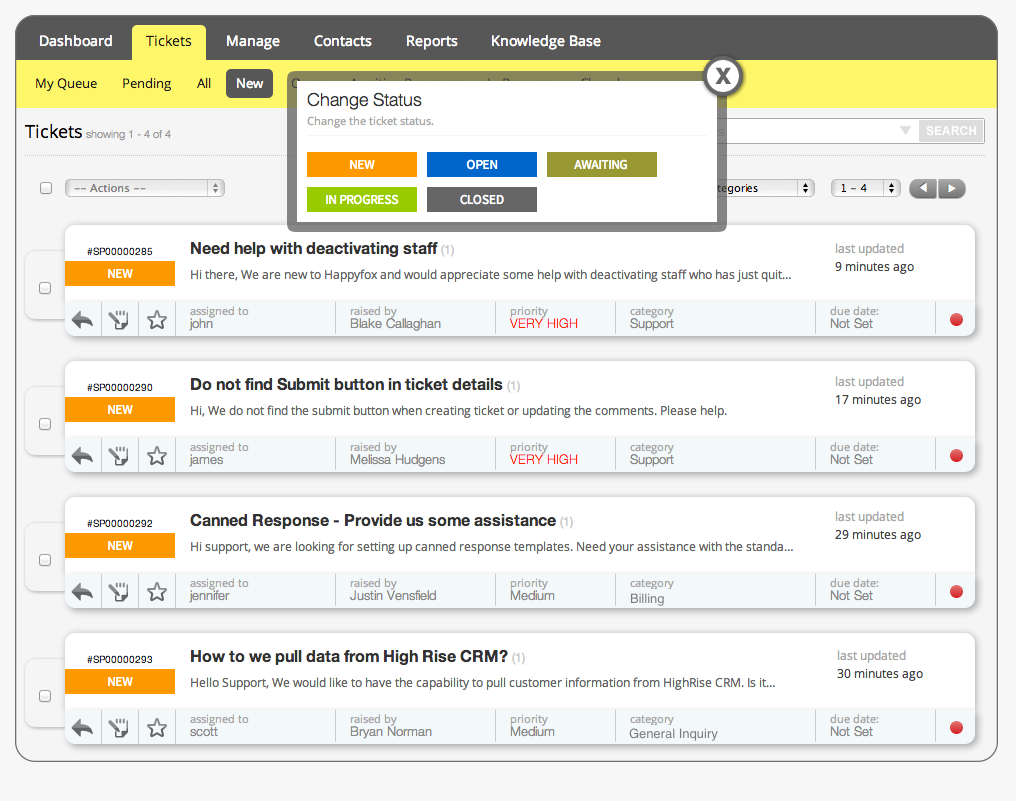Star the Canned Response ticket
This screenshot has width=1016, height=801.
157,592
